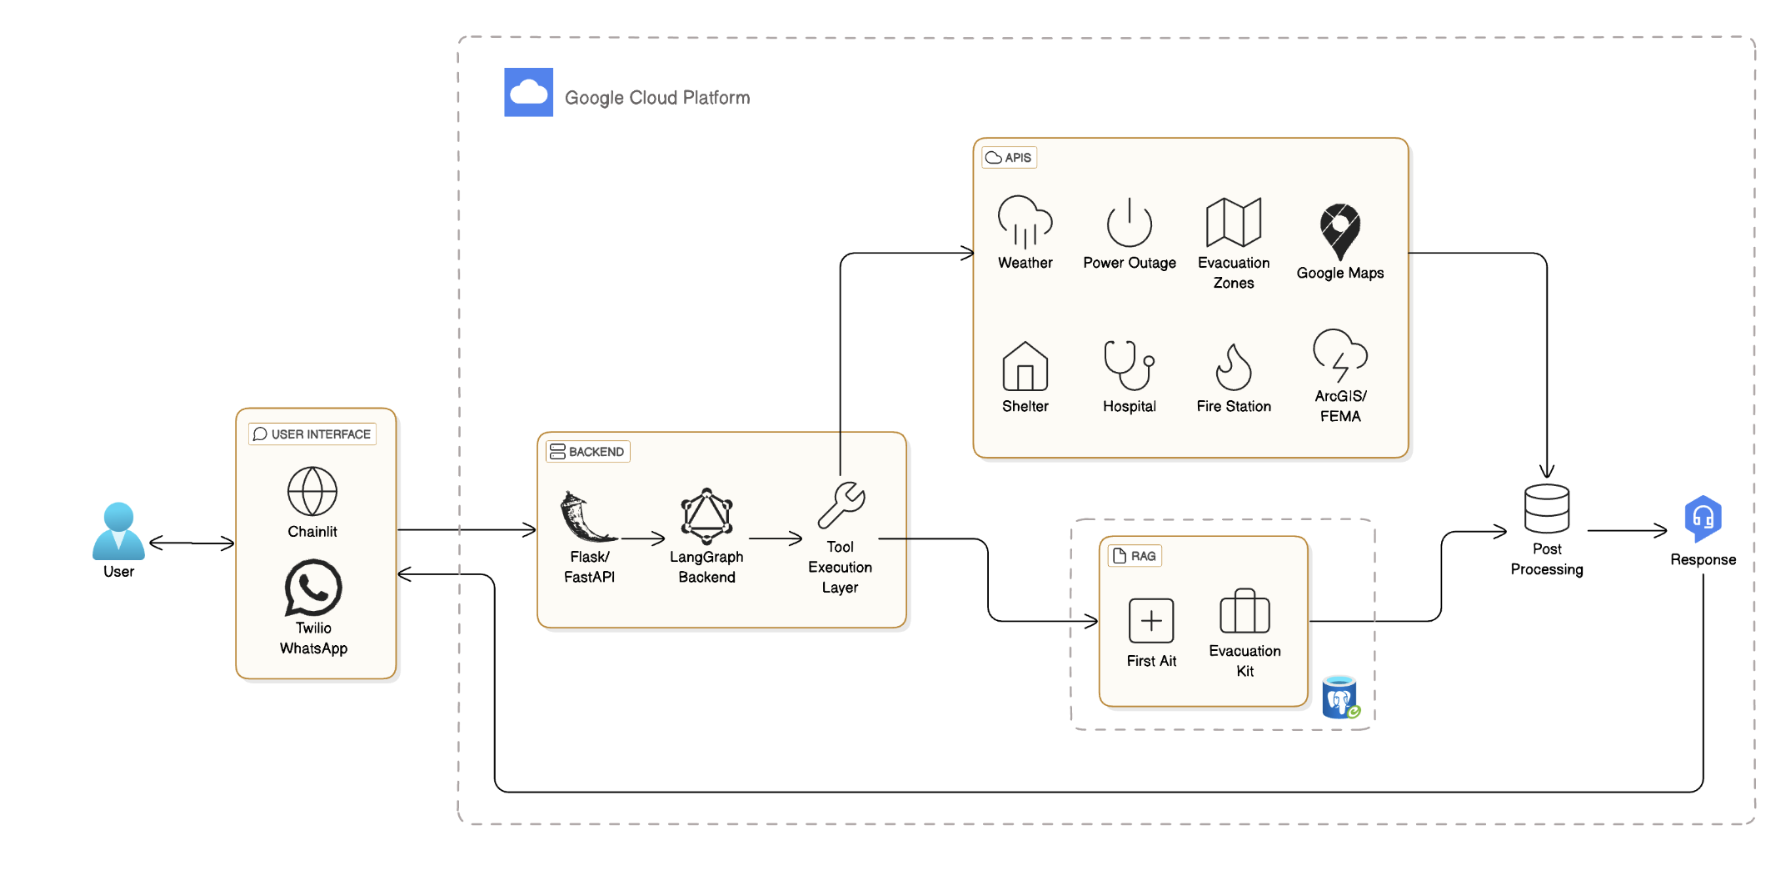Click the blue User avatar icon
This screenshot has width=1792, height=886.
[119, 531]
